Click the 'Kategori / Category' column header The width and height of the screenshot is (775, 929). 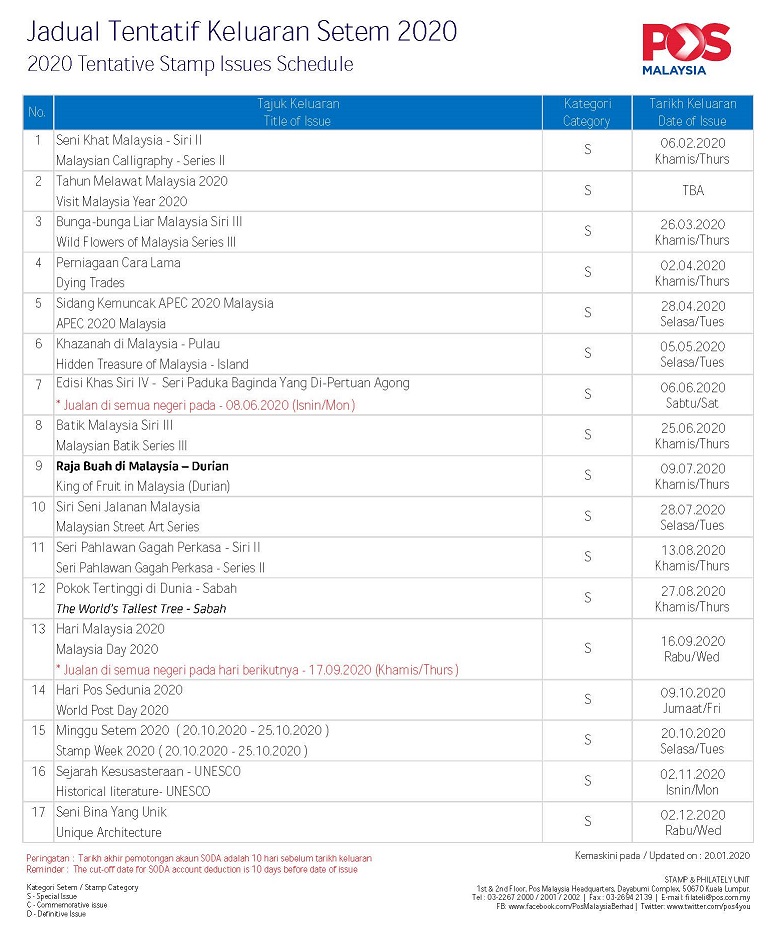click(x=587, y=112)
